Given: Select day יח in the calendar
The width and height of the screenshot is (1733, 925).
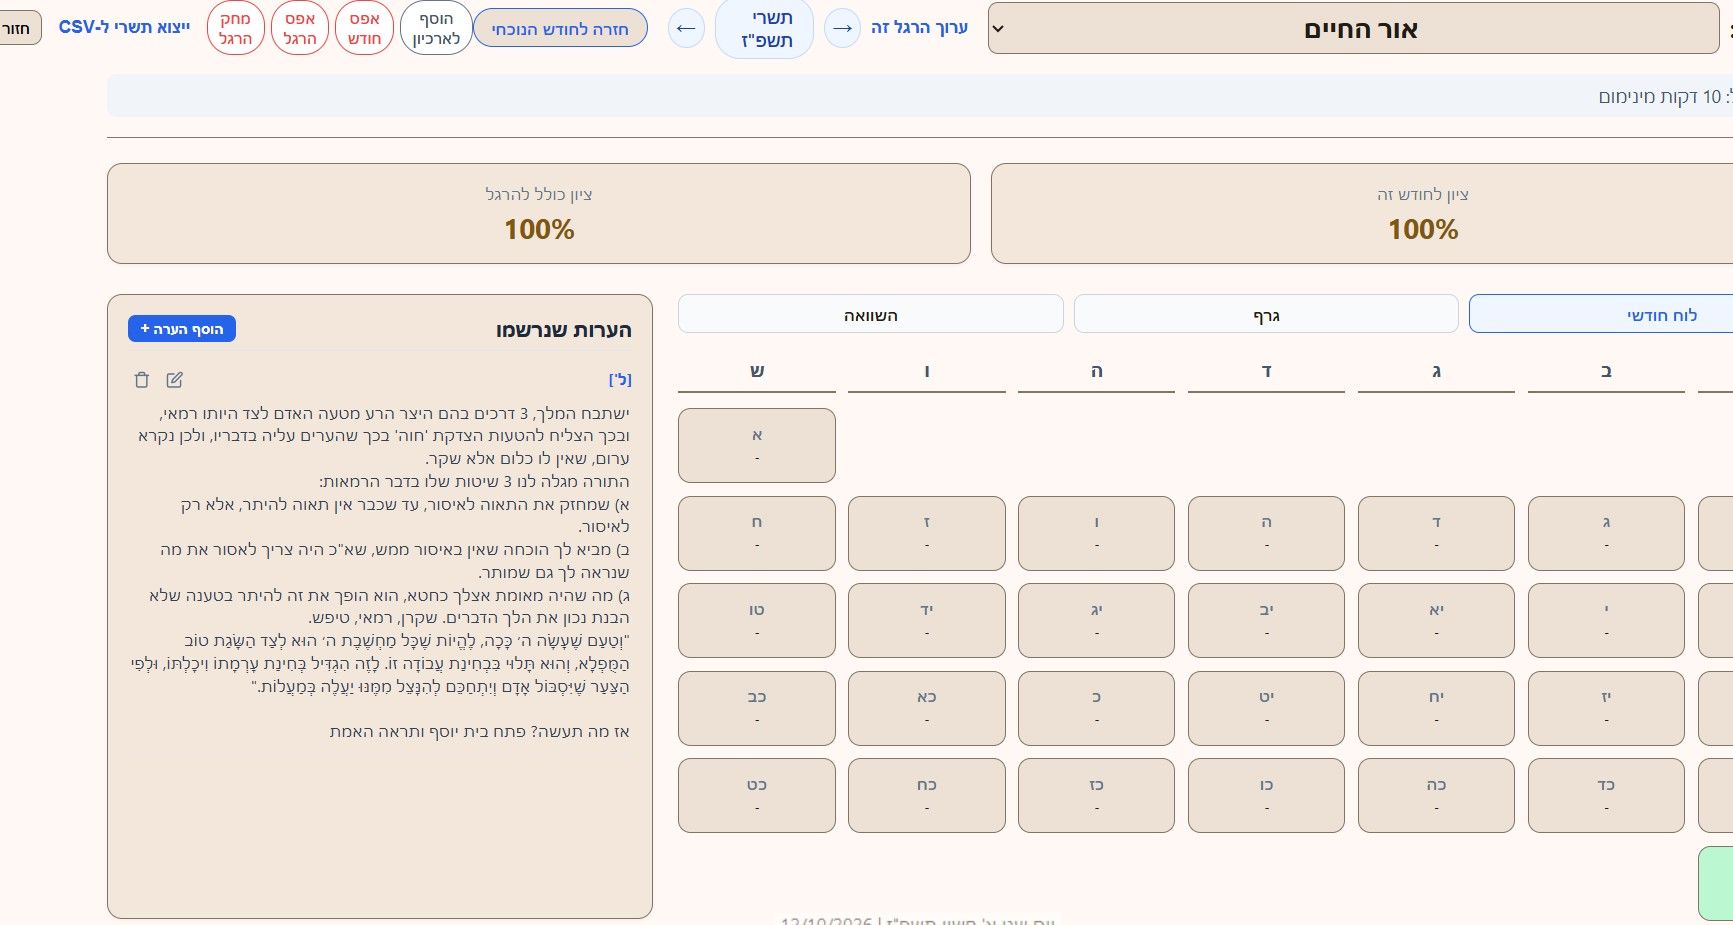Looking at the screenshot, I should [1437, 708].
